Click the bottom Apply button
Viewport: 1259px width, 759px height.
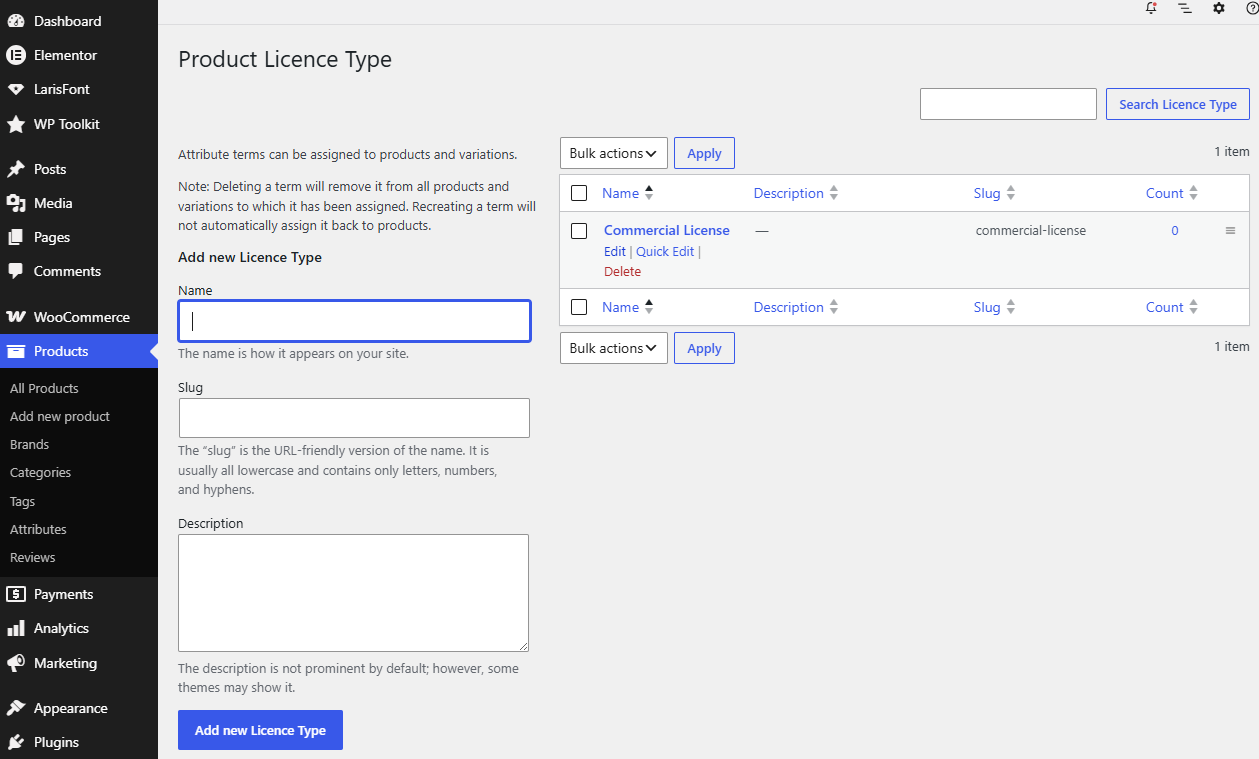click(x=704, y=348)
